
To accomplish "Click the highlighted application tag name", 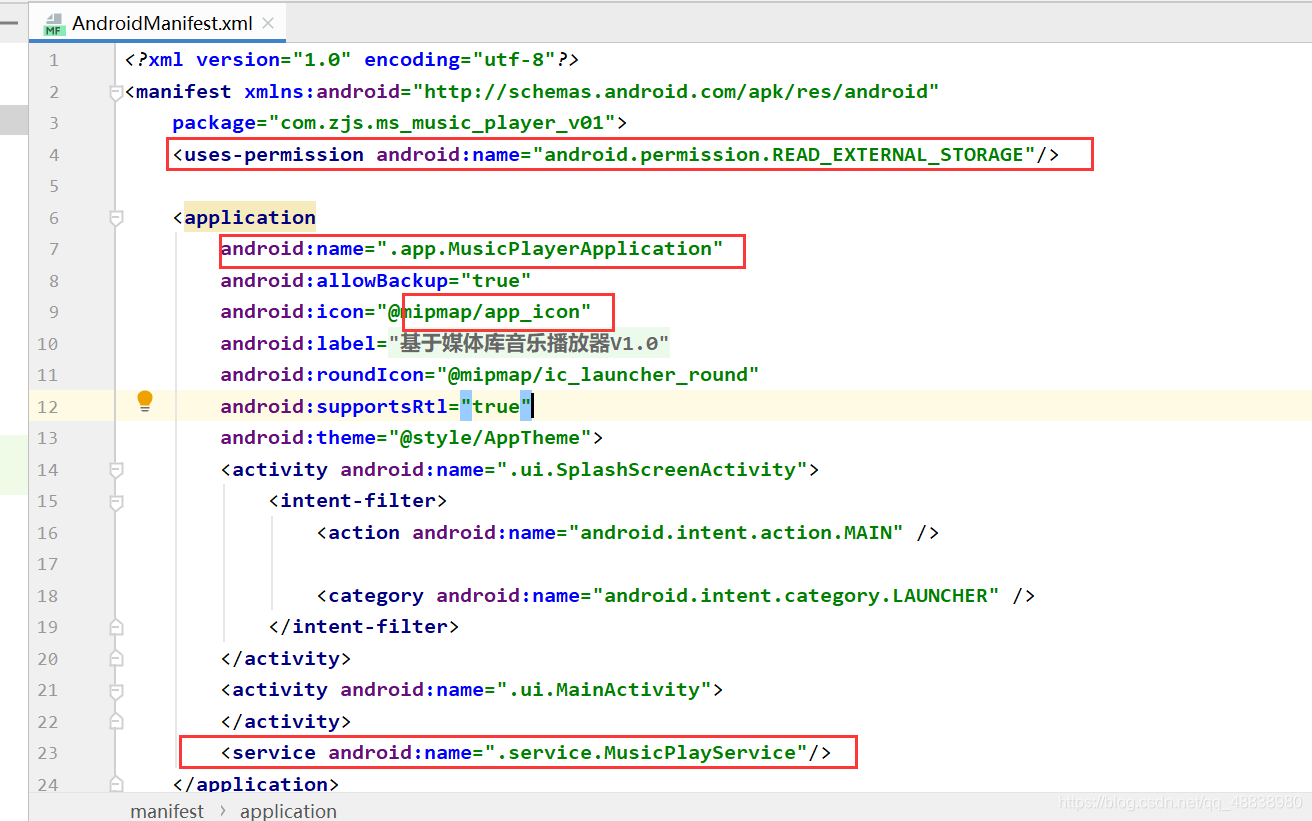I will [250, 218].
